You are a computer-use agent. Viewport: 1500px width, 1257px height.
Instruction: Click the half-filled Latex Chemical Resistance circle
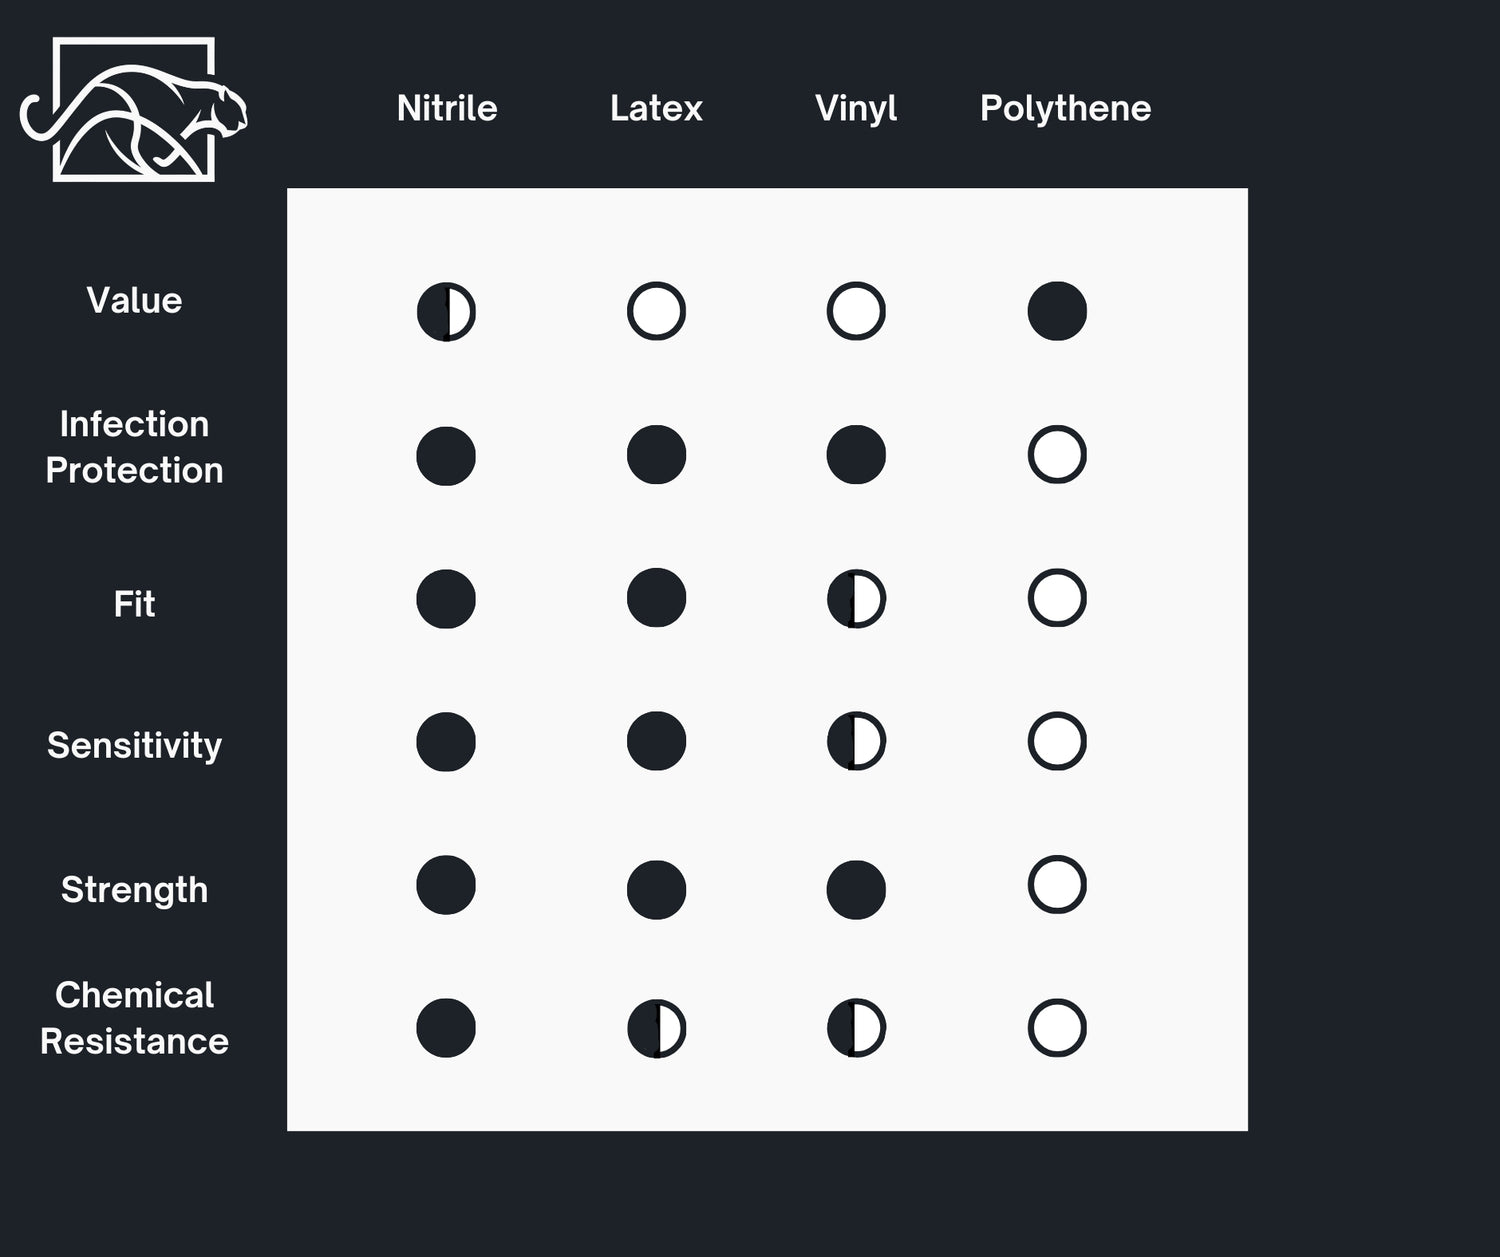(656, 1028)
